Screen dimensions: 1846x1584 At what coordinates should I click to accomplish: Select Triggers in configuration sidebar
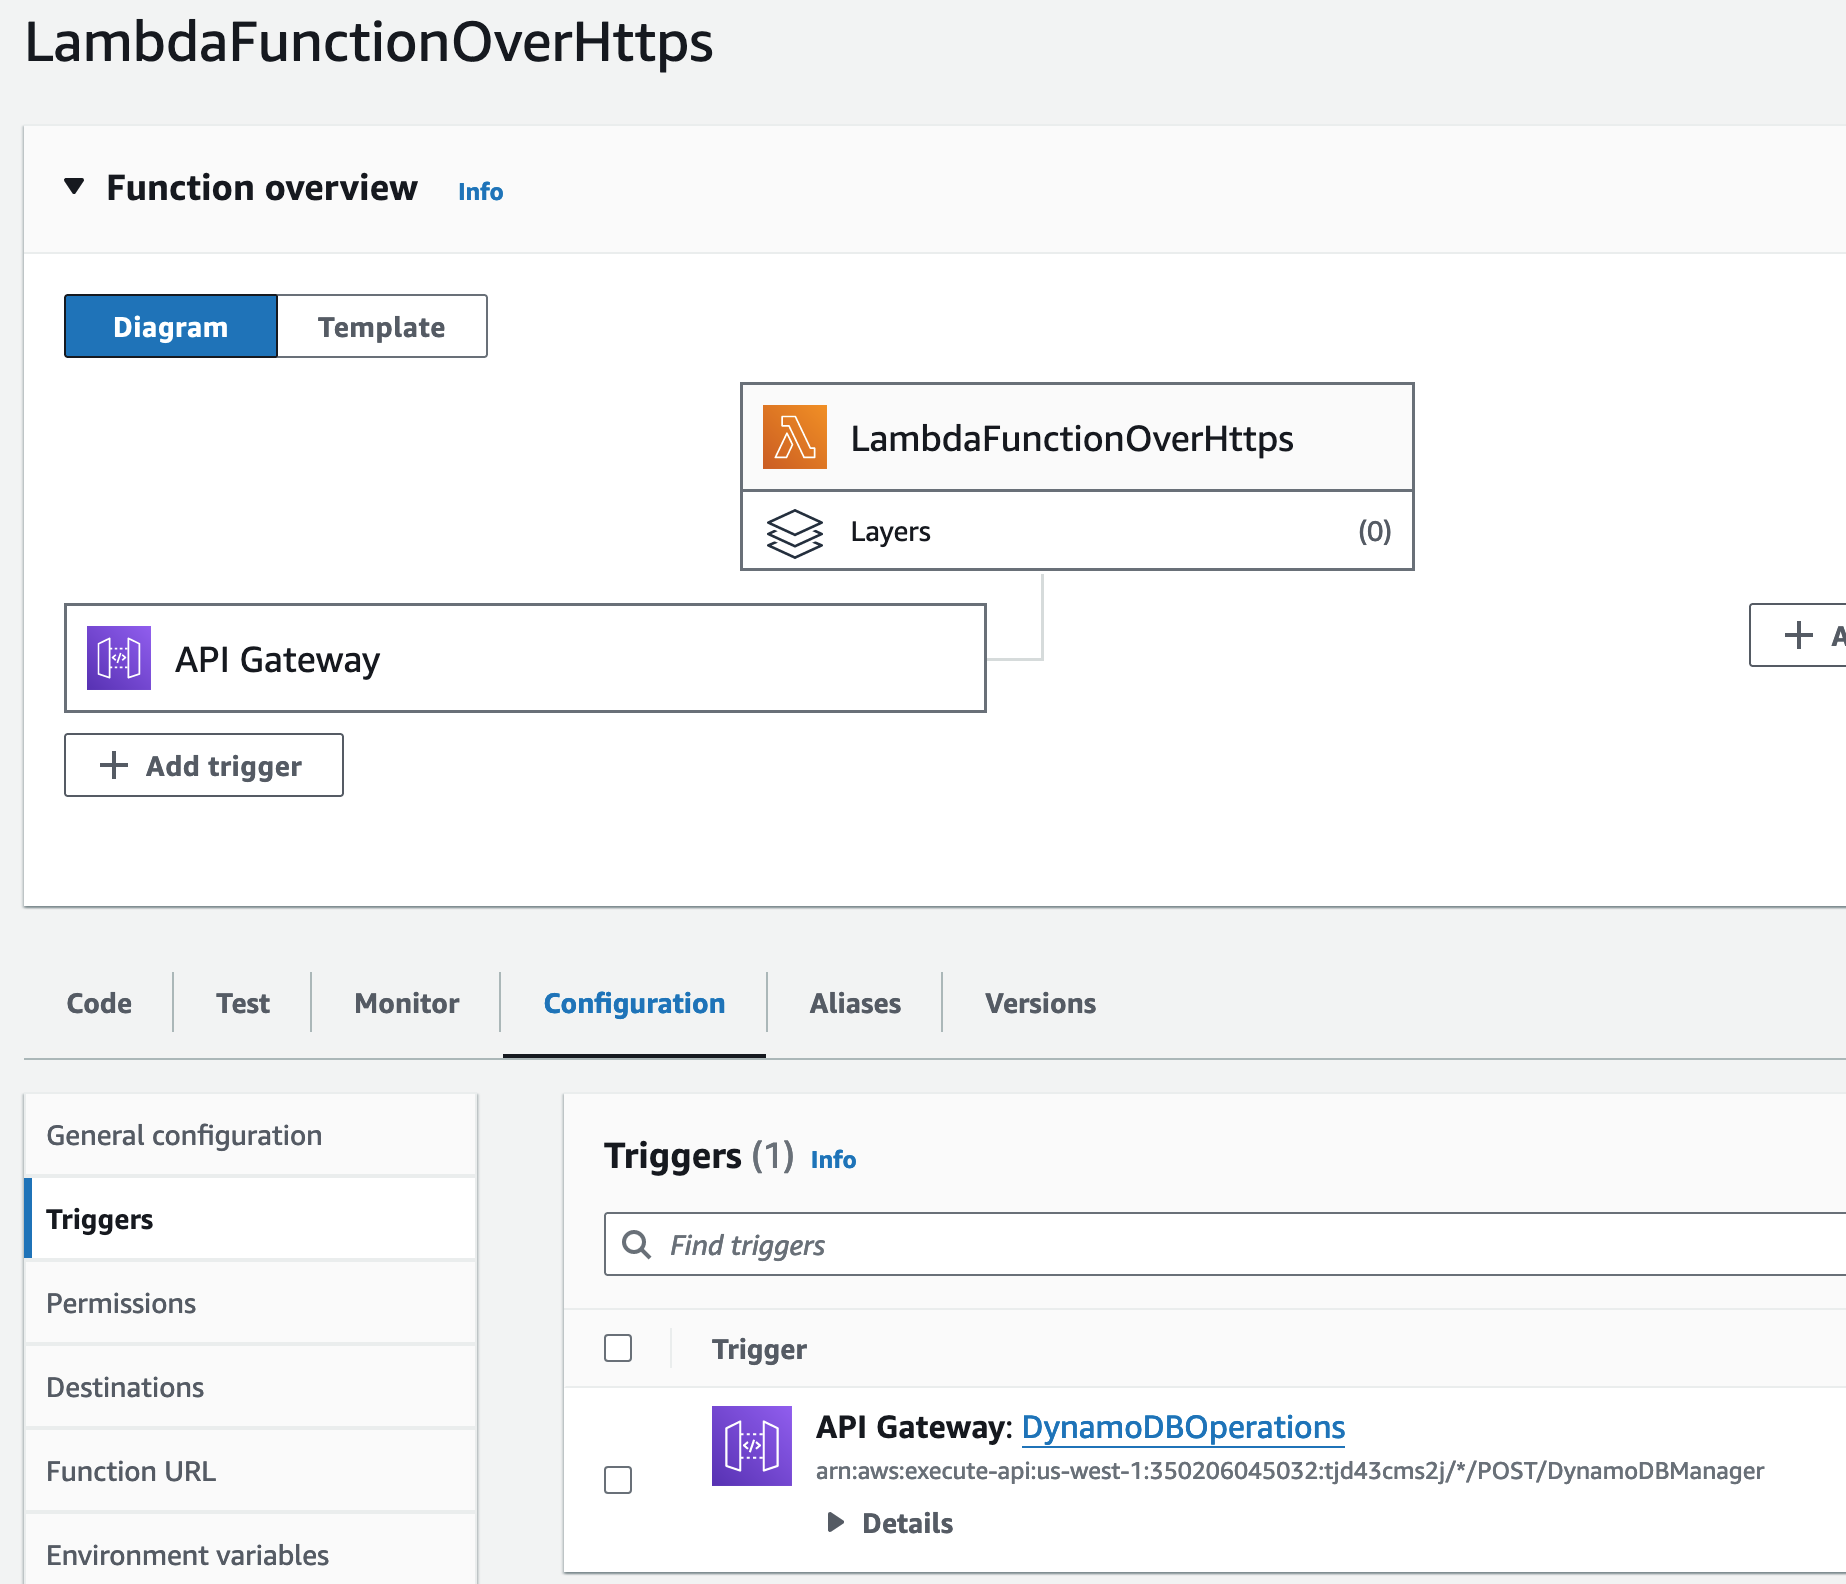point(250,1219)
